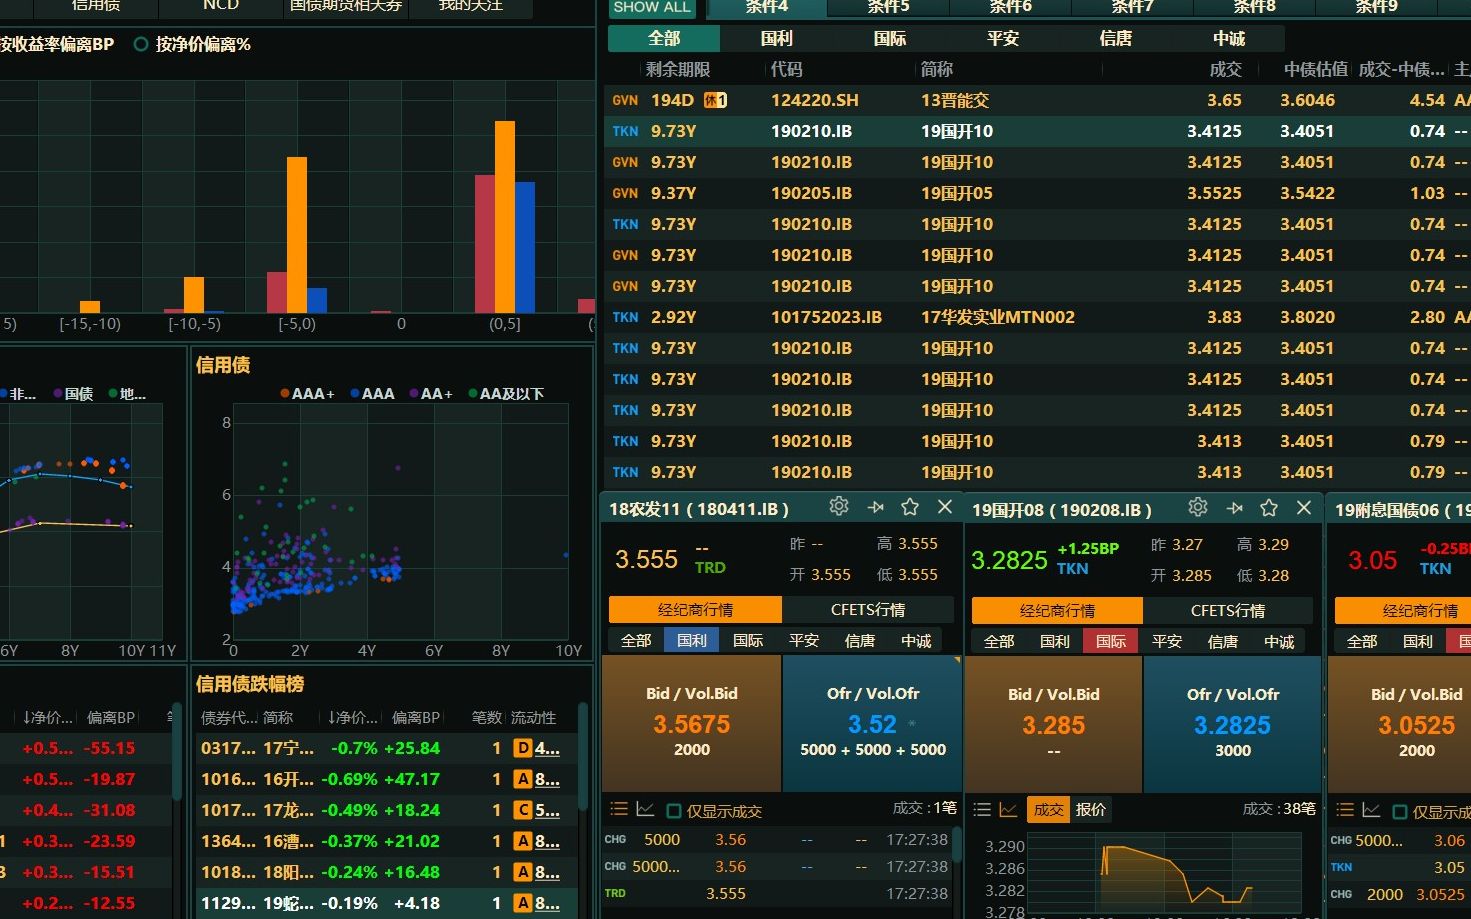Sort trades table by 中债估值 column
The width and height of the screenshot is (1471, 919).
point(1316,69)
